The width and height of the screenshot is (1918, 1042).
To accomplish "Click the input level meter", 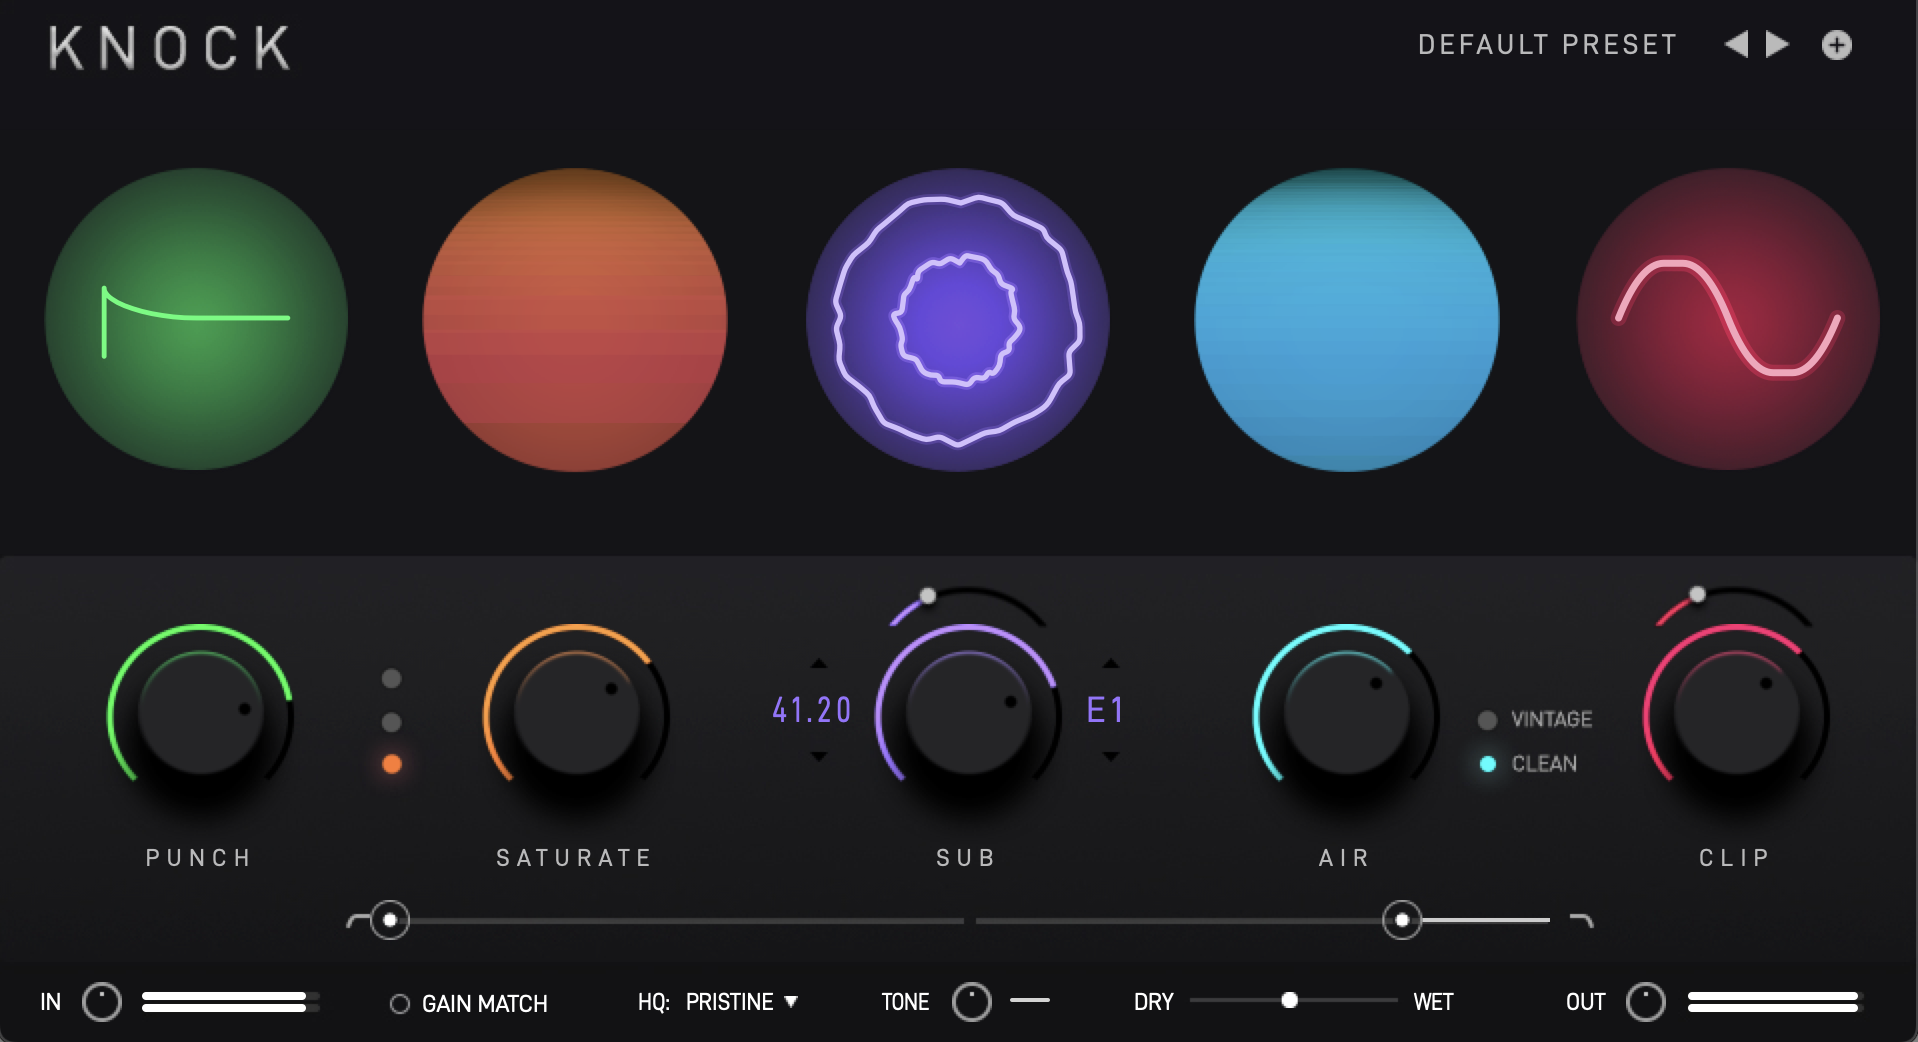I will 231,1002.
